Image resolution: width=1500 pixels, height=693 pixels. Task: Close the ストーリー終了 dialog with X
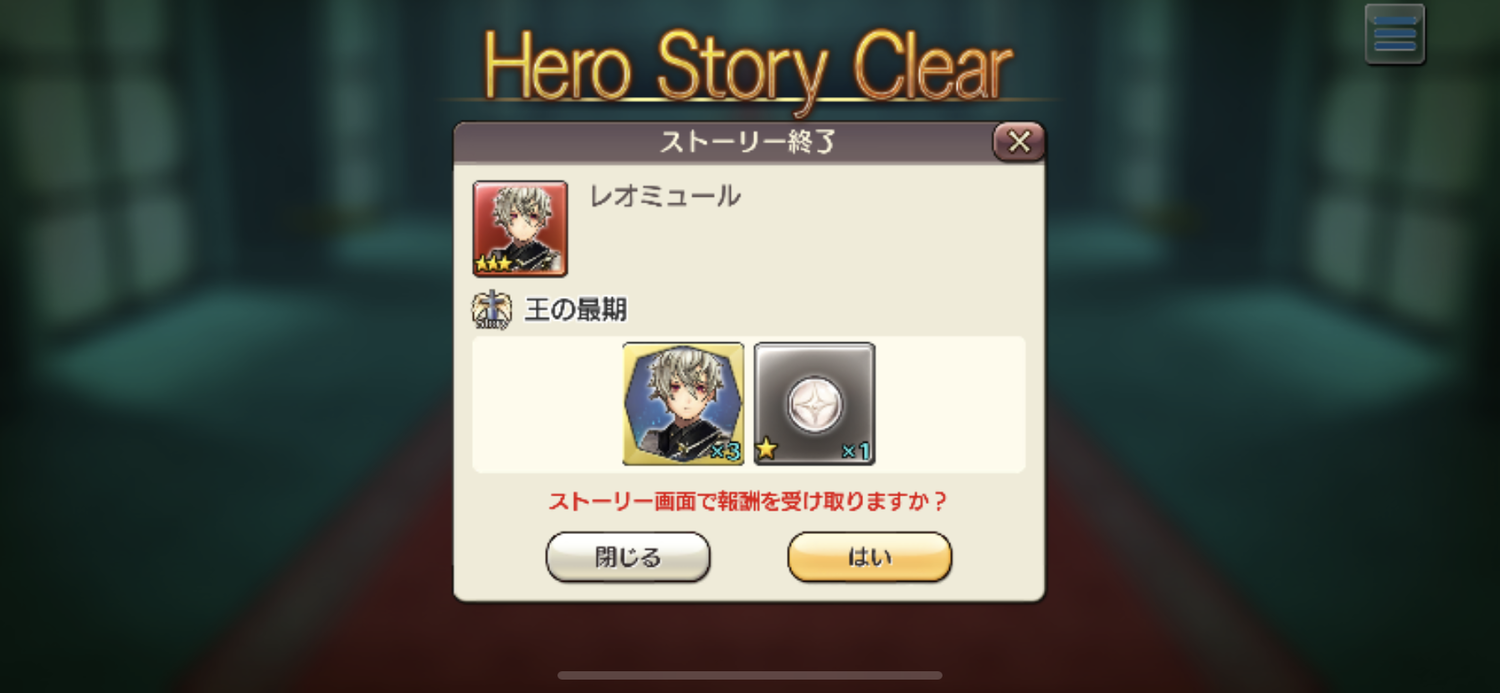click(1019, 142)
